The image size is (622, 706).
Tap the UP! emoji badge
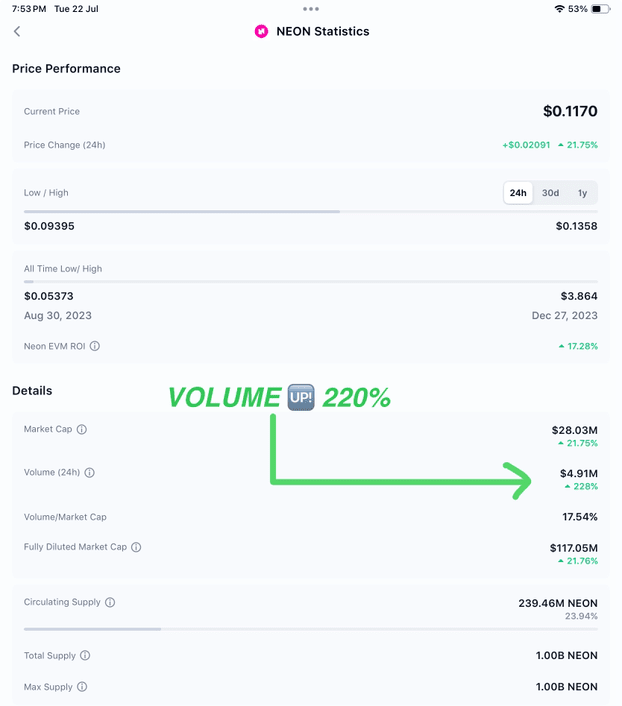tap(301, 397)
